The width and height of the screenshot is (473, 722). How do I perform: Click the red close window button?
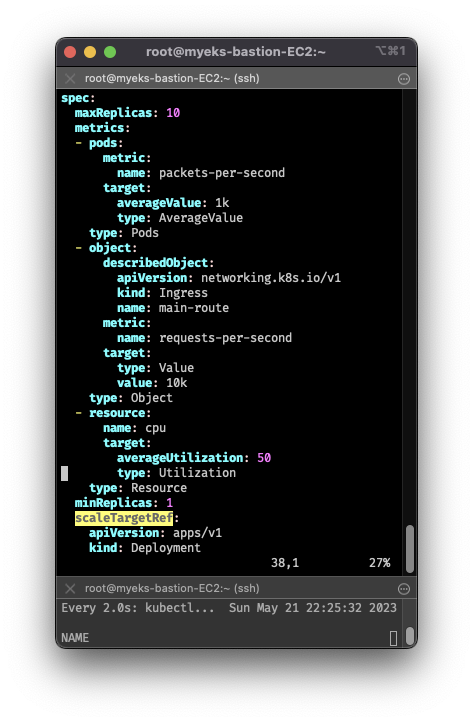point(70,52)
